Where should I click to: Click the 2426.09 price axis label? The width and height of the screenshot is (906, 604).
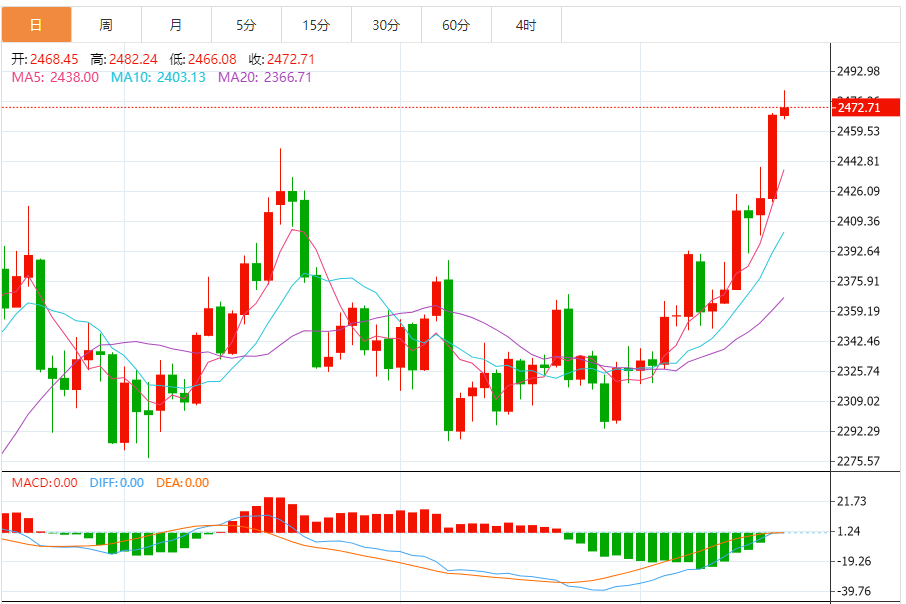point(859,192)
